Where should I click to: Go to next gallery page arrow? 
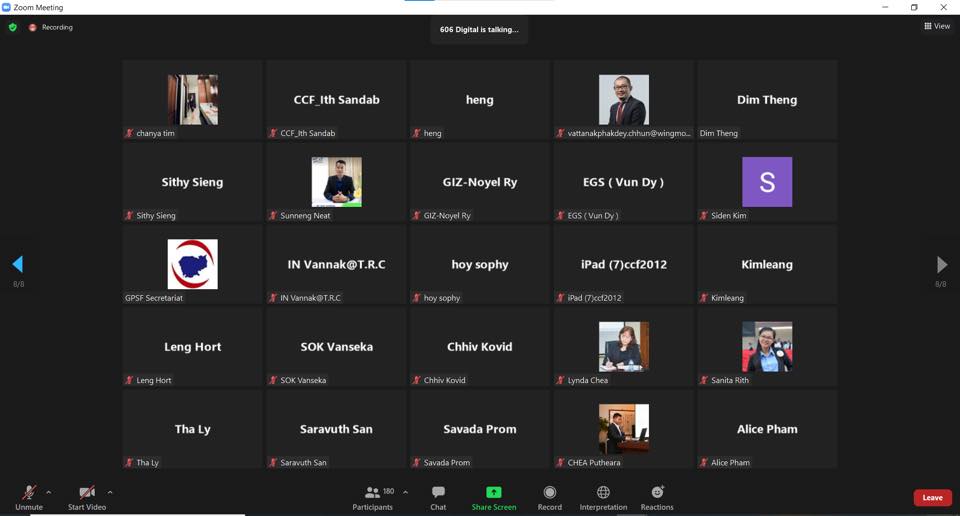click(941, 264)
